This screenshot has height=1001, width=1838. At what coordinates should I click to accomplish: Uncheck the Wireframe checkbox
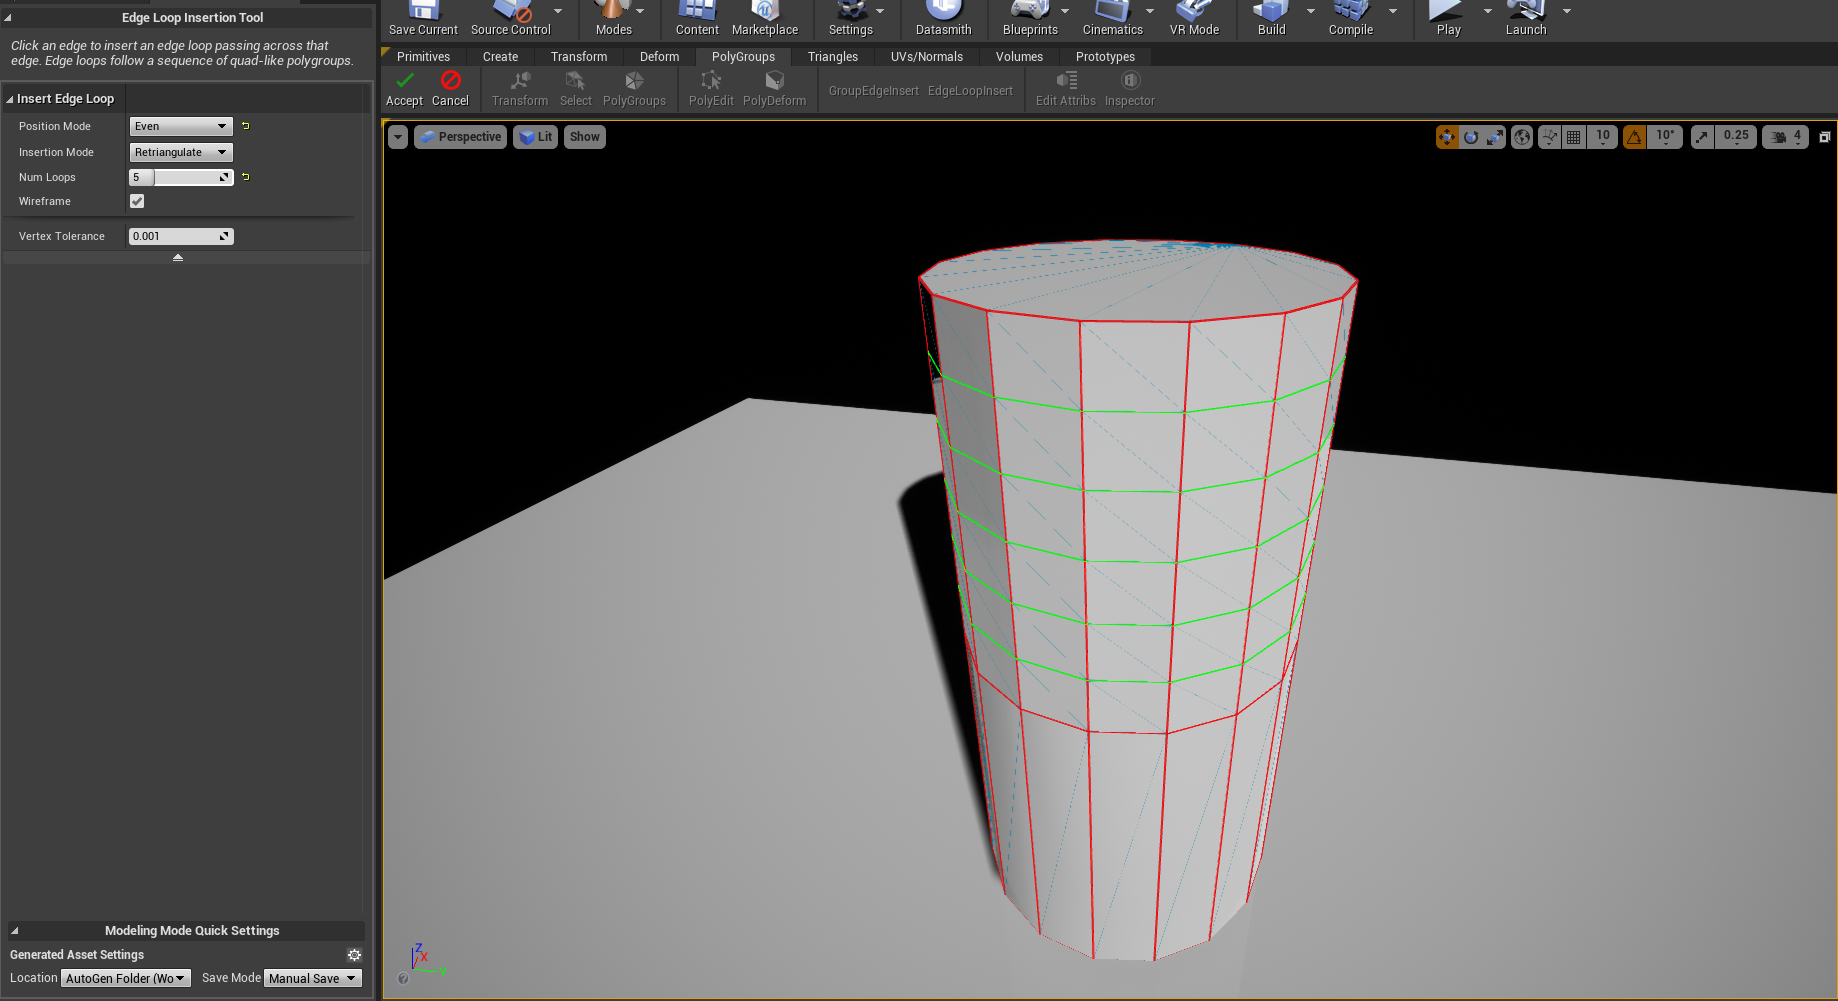pyautogui.click(x=137, y=201)
